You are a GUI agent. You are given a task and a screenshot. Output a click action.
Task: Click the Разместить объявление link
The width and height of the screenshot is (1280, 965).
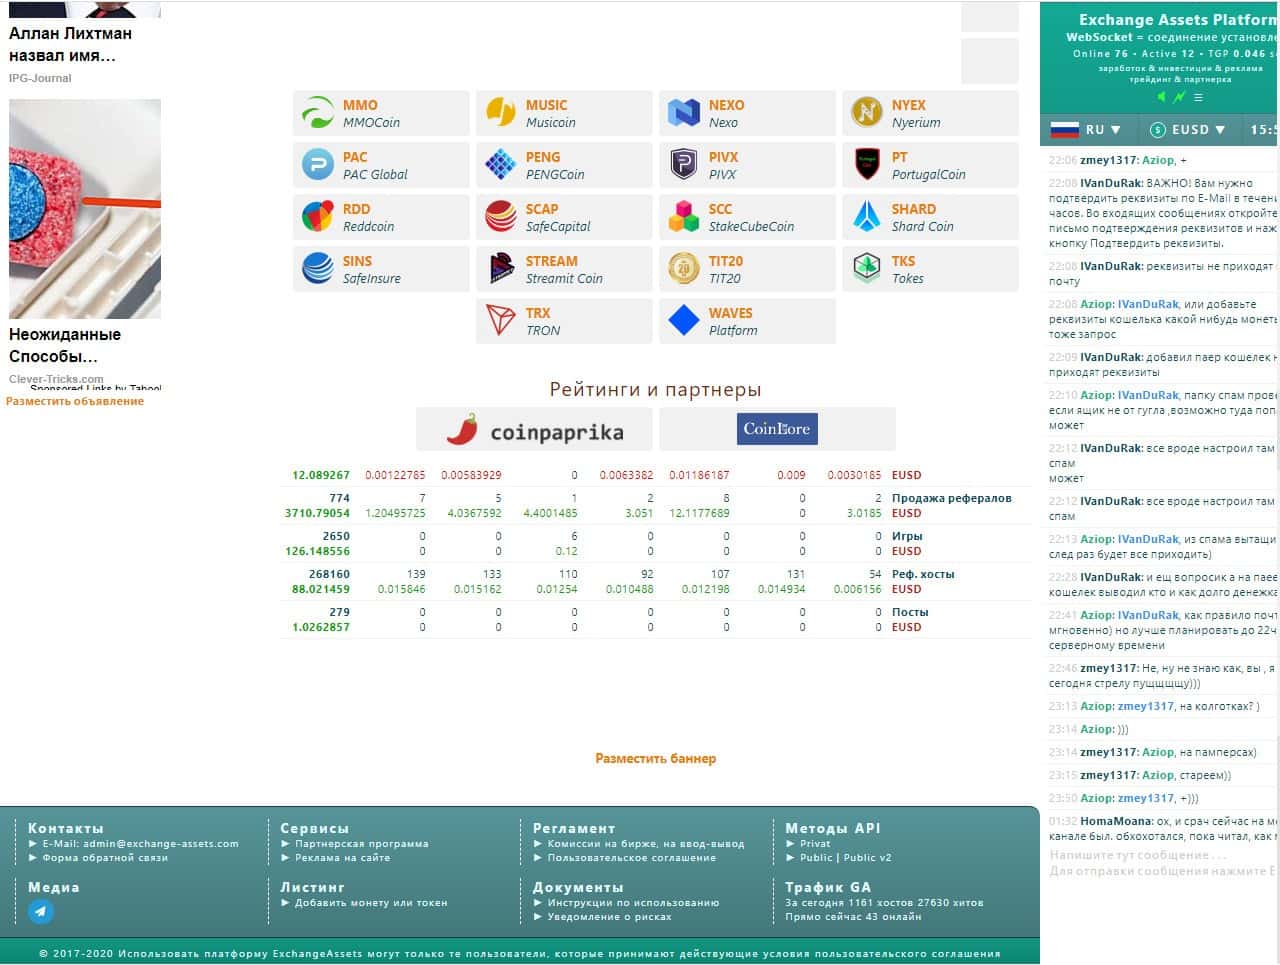click(x=75, y=402)
